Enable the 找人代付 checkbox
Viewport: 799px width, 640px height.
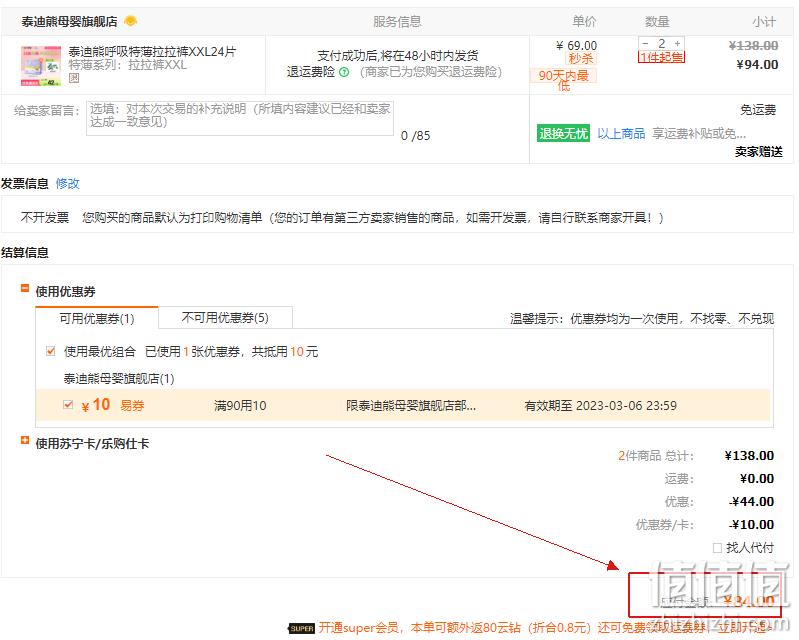[x=717, y=548]
